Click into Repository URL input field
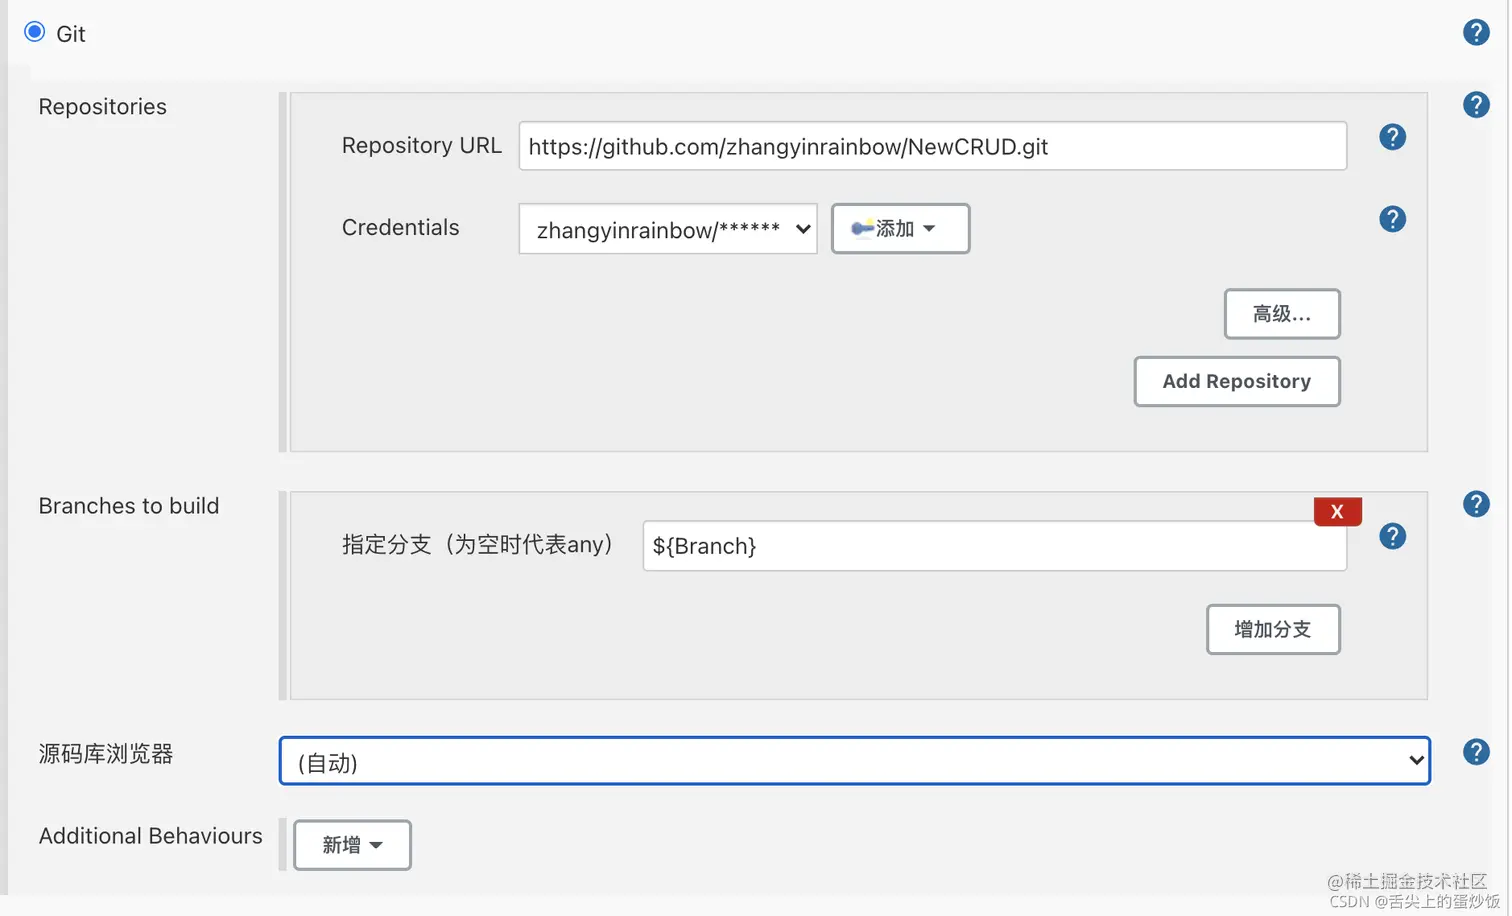The image size is (1512, 916). pos(932,146)
